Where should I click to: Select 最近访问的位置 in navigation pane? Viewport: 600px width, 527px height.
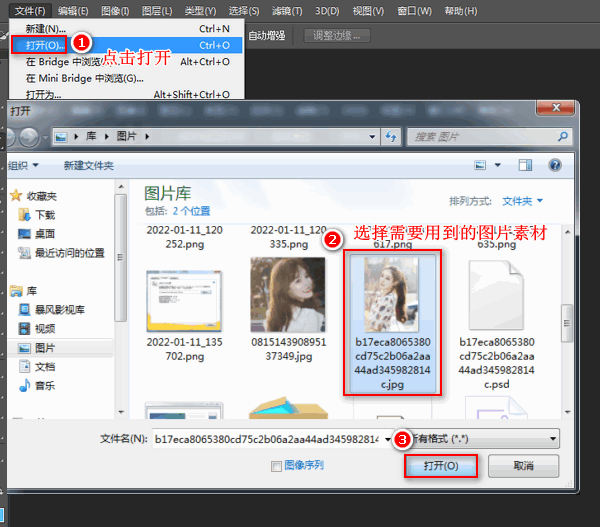[x=70, y=253]
